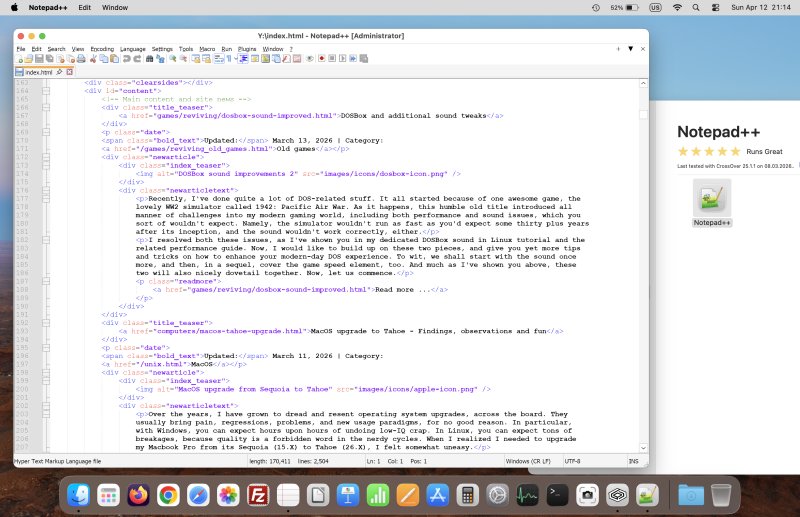Click the Paste clipboard icon

[x=114, y=59]
